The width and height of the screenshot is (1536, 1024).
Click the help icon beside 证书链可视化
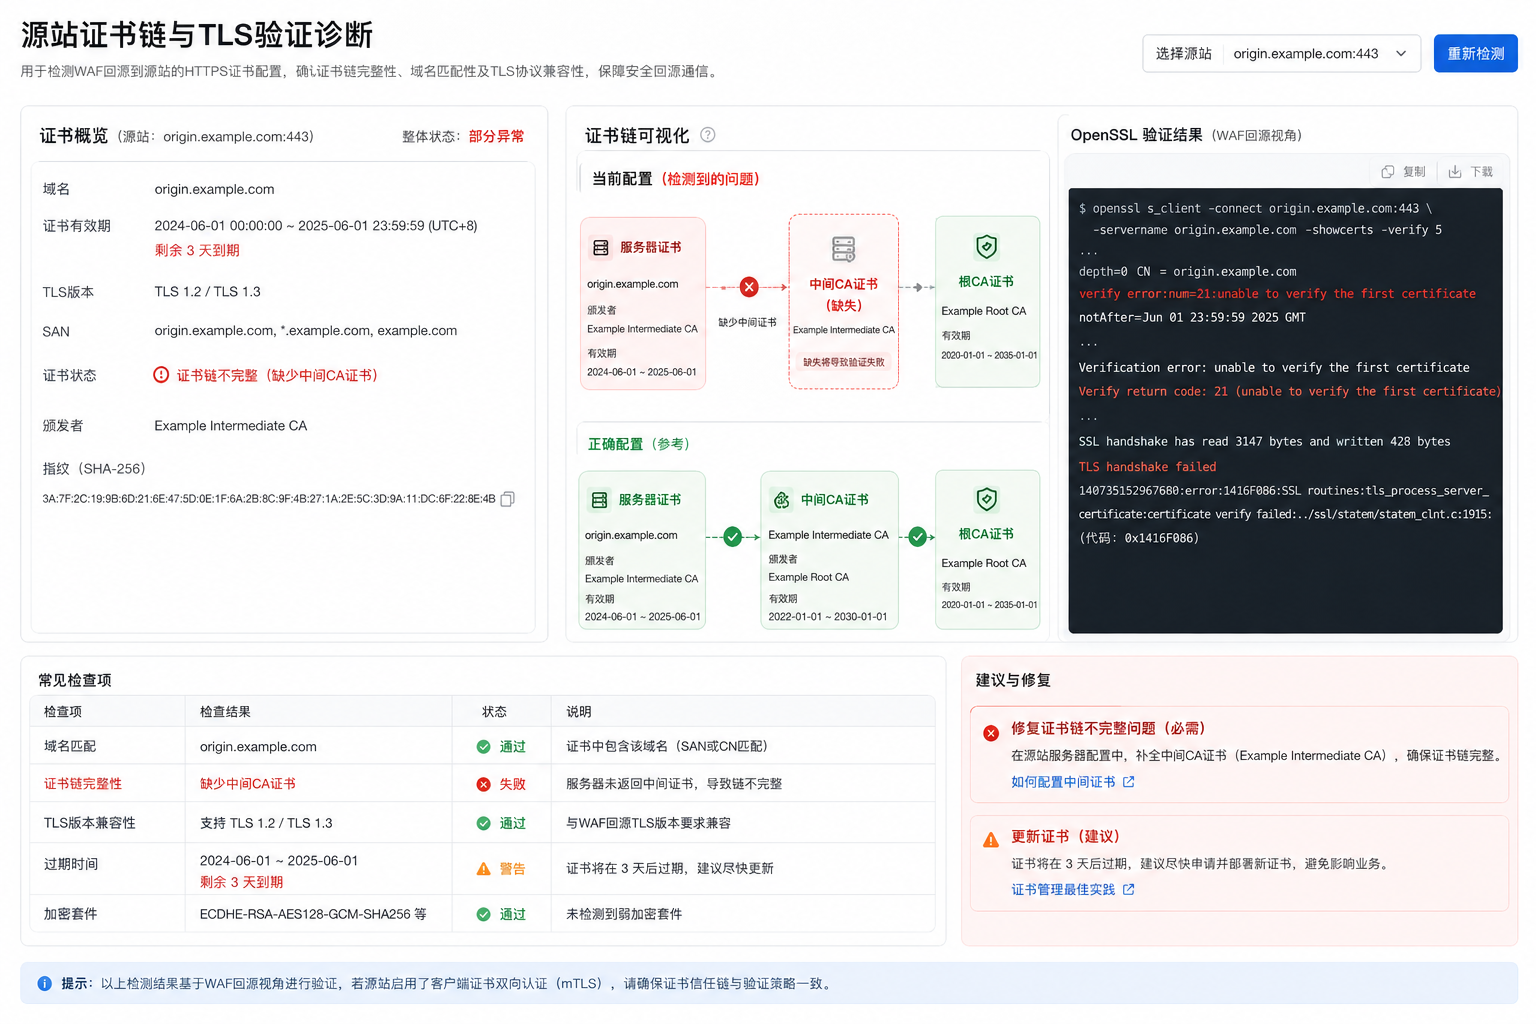pos(708,135)
